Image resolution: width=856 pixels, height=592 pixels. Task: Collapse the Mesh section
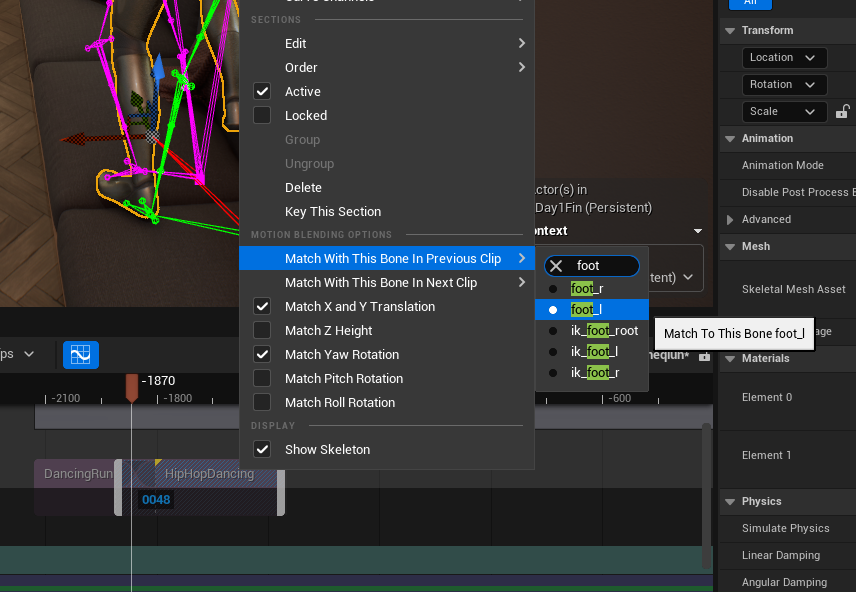coord(730,246)
